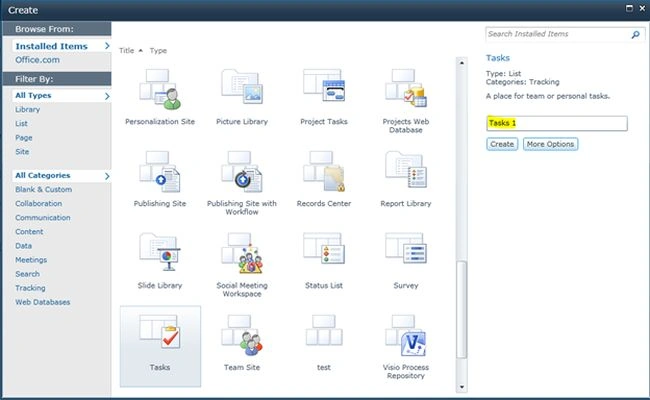Sort items by Title
650x400 pixels.
point(126,51)
